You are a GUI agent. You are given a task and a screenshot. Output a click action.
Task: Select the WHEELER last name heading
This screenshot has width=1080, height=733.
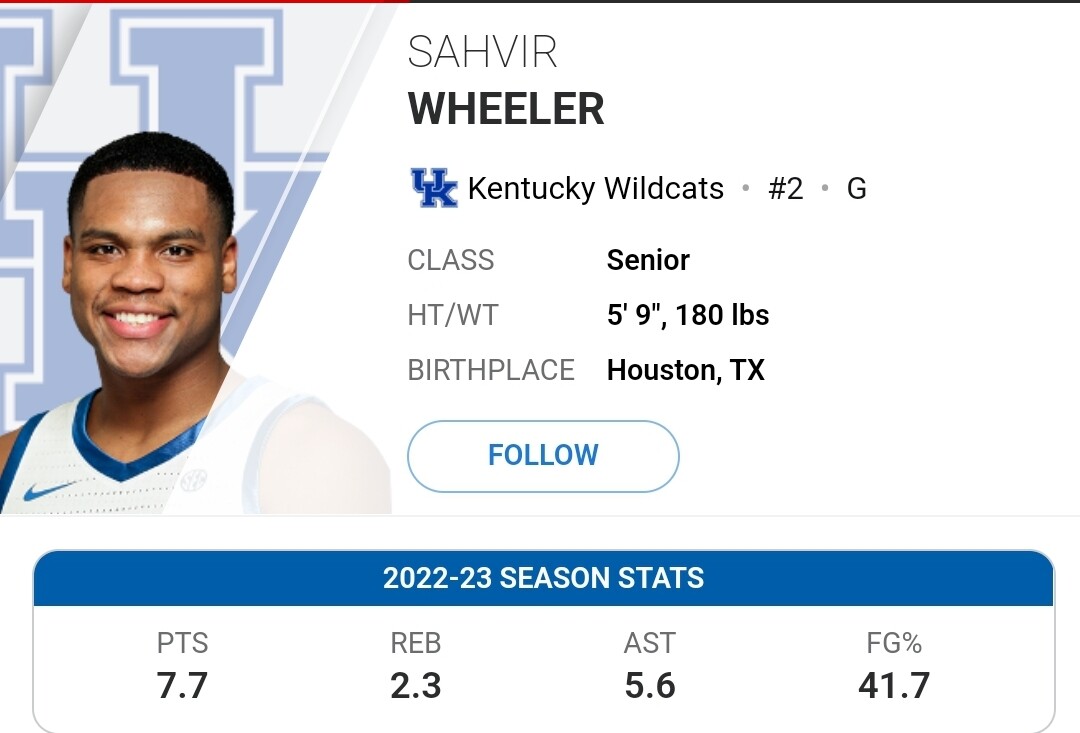click(x=506, y=109)
